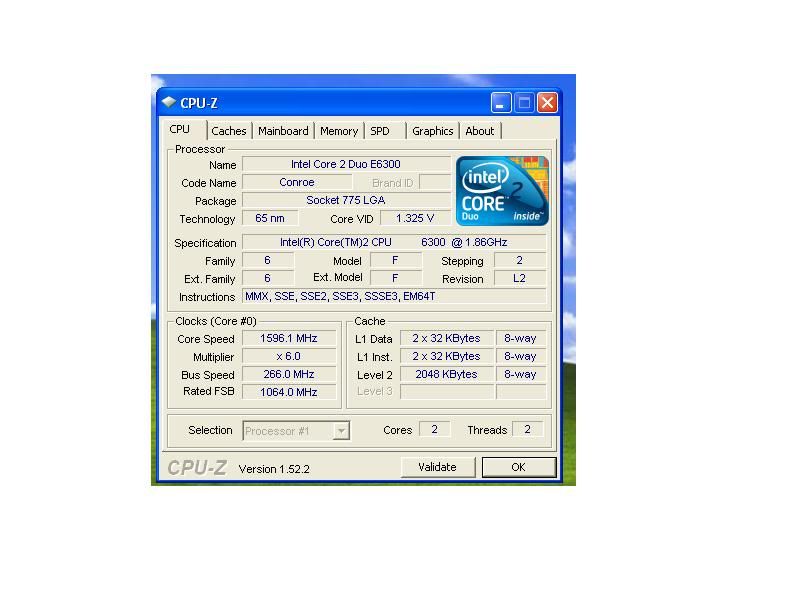Open the Mainboard tab
This screenshot has height=600, width=800.
(283, 131)
